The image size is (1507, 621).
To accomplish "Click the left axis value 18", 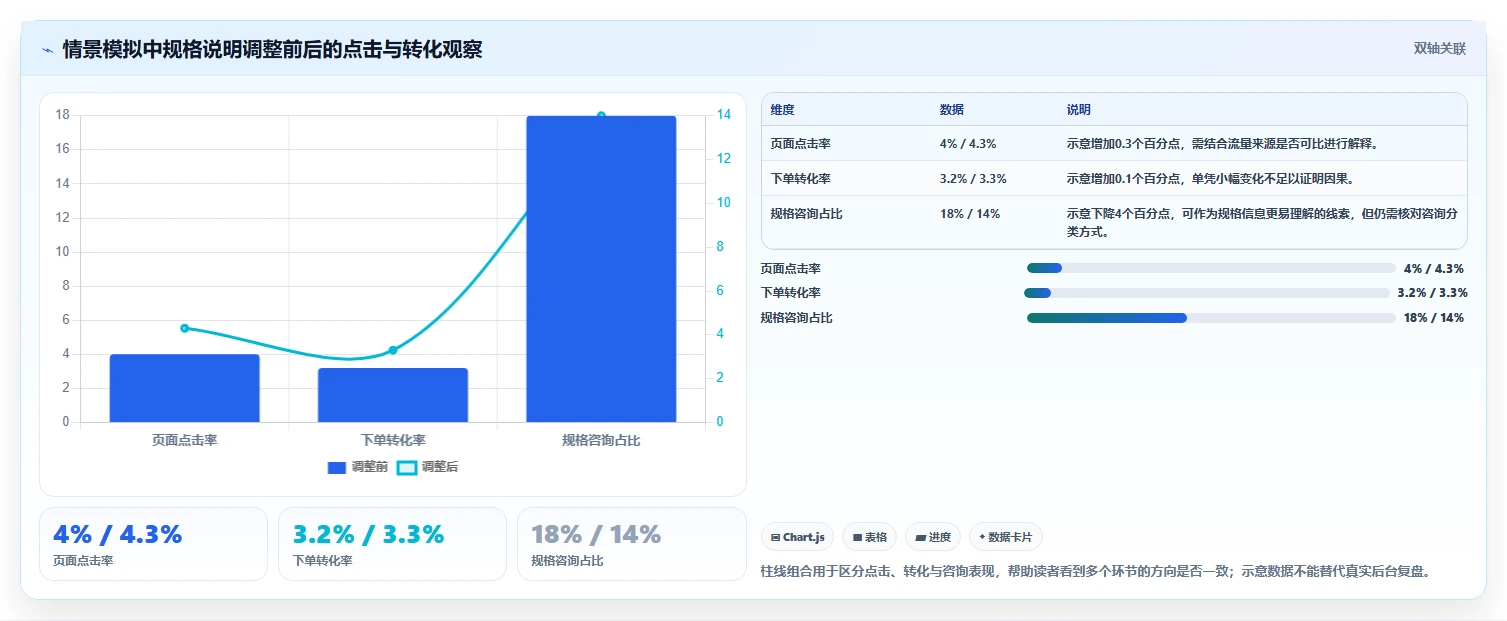I will [62, 115].
